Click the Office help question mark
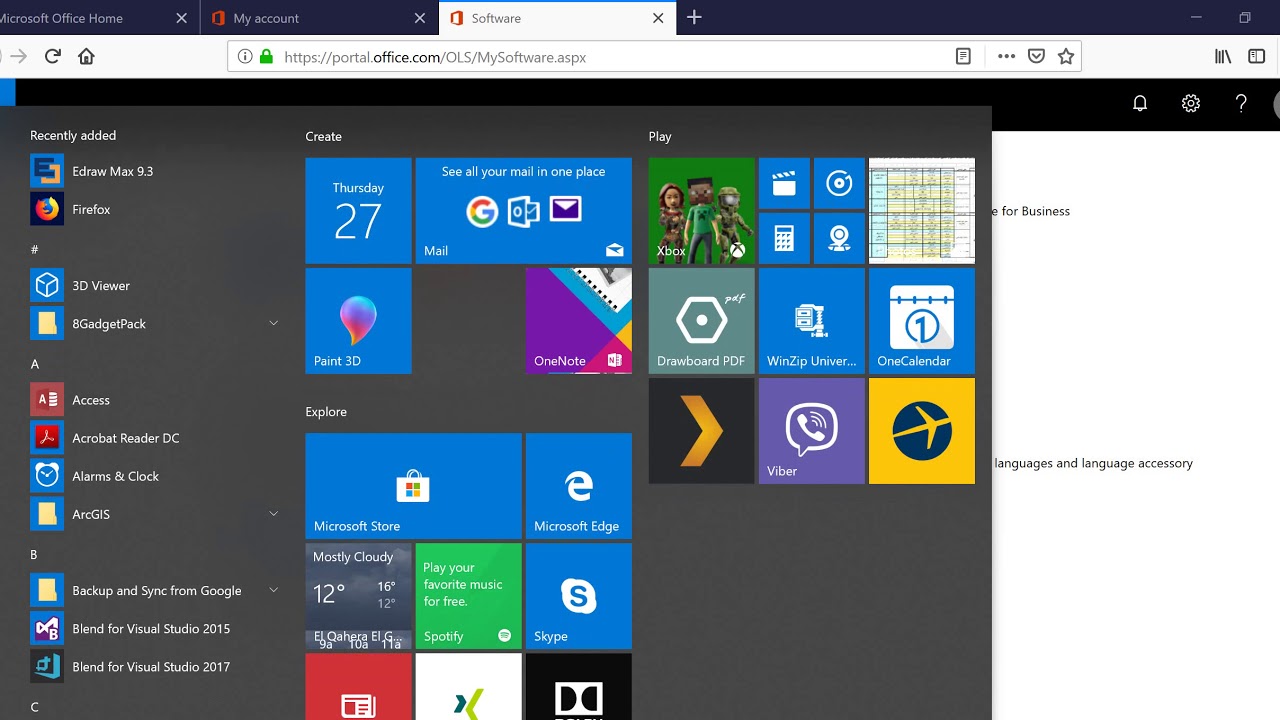Screen dimensions: 1280x720 tap(1241, 103)
